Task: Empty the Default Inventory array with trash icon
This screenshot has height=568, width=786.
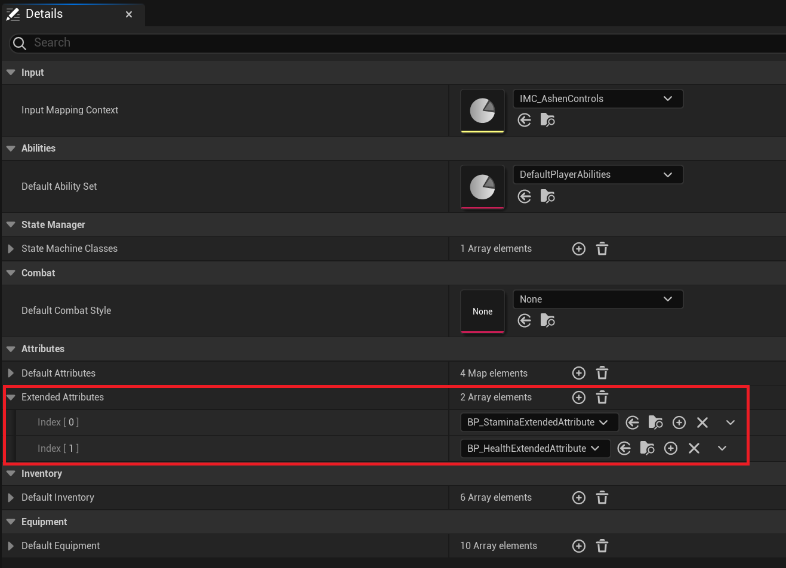Action: click(x=602, y=498)
